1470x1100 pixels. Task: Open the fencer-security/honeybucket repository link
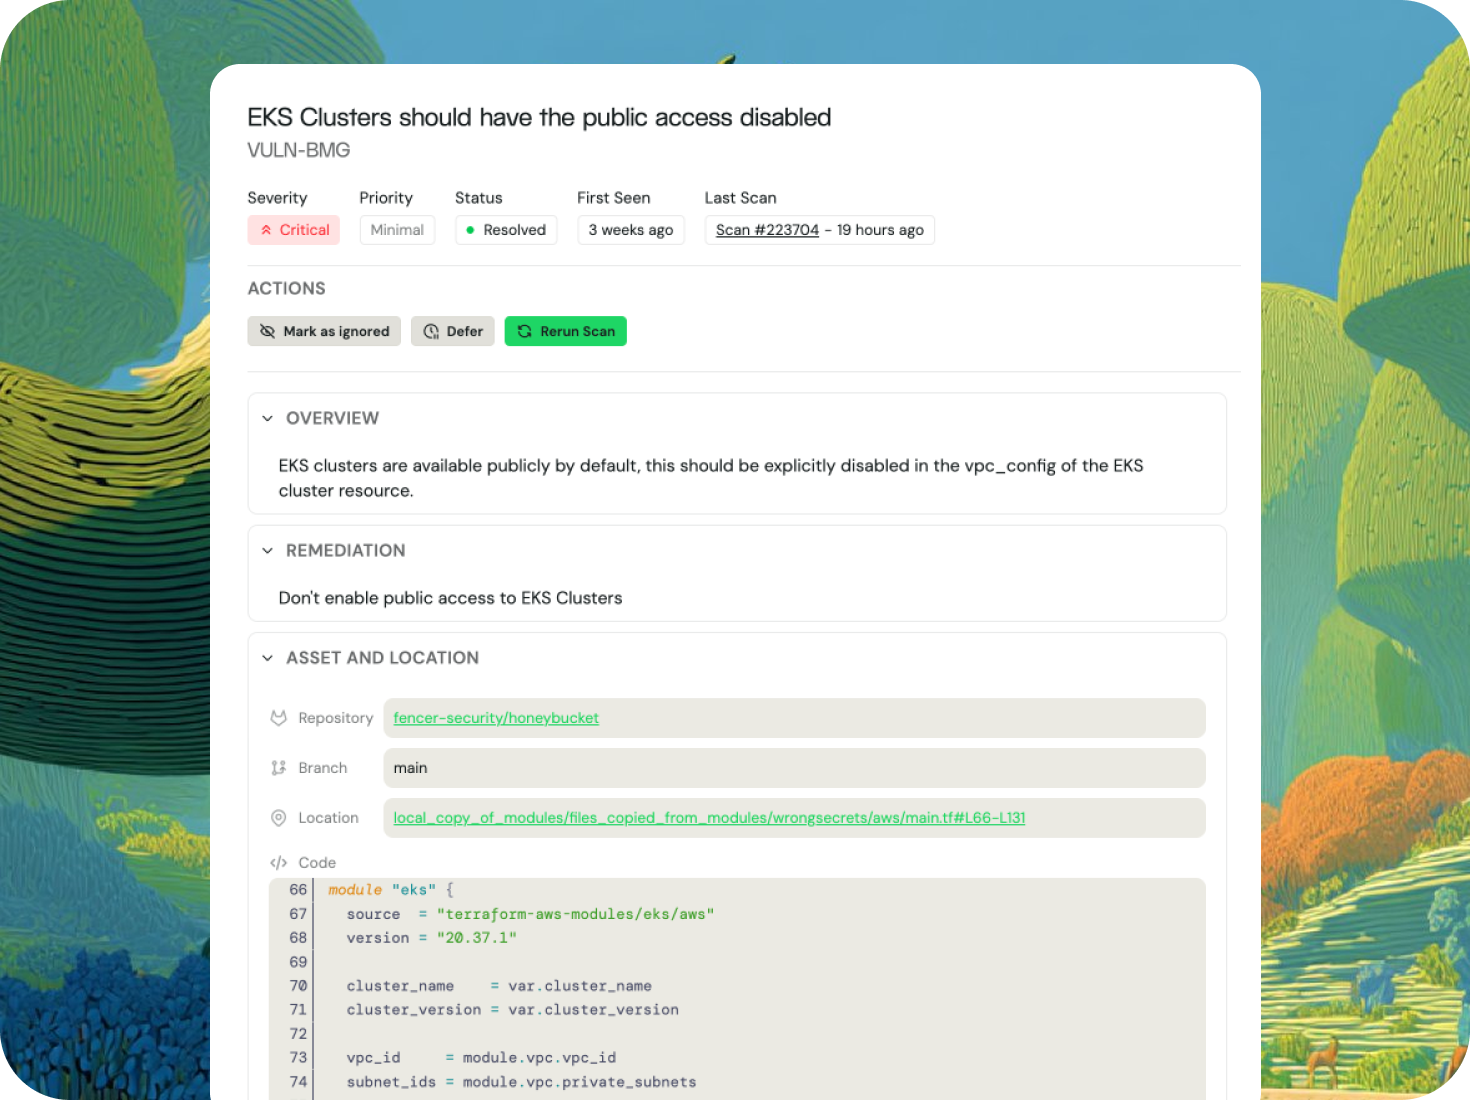click(496, 718)
